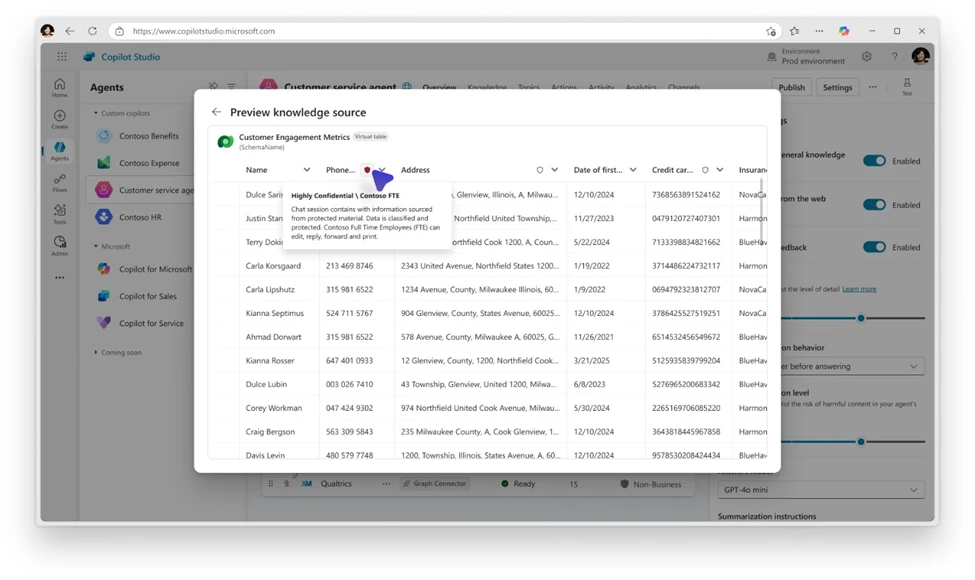The height and width of the screenshot is (580, 975).
Task: Open the 'Learn more' link about detail level
Action: point(859,289)
